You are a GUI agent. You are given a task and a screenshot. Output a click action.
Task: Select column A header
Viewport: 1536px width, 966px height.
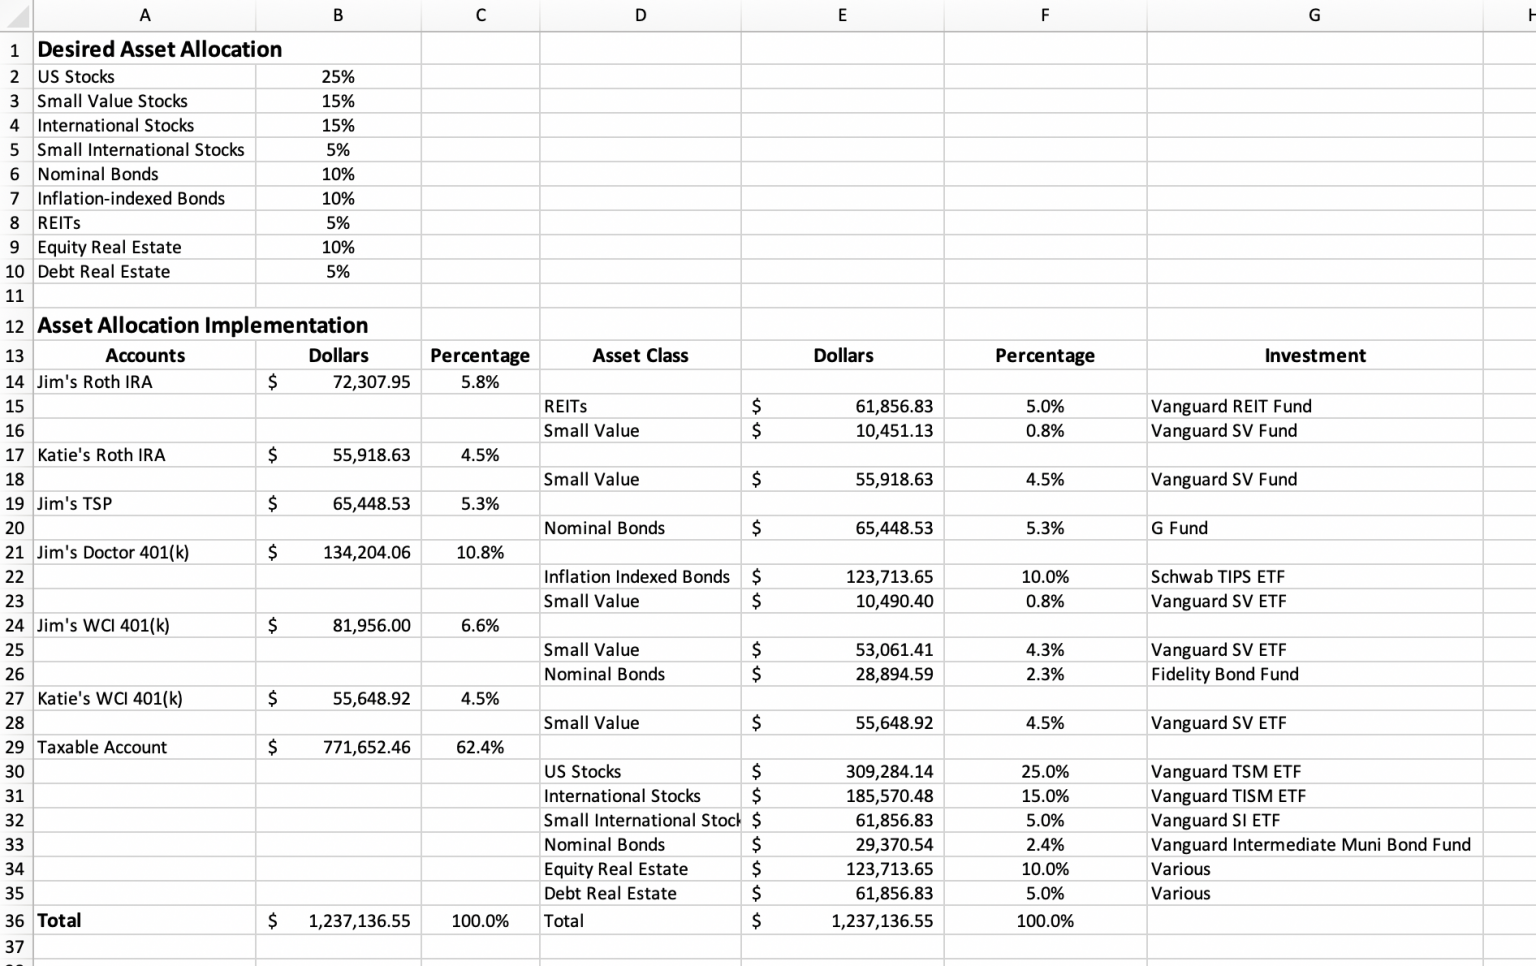coord(145,15)
